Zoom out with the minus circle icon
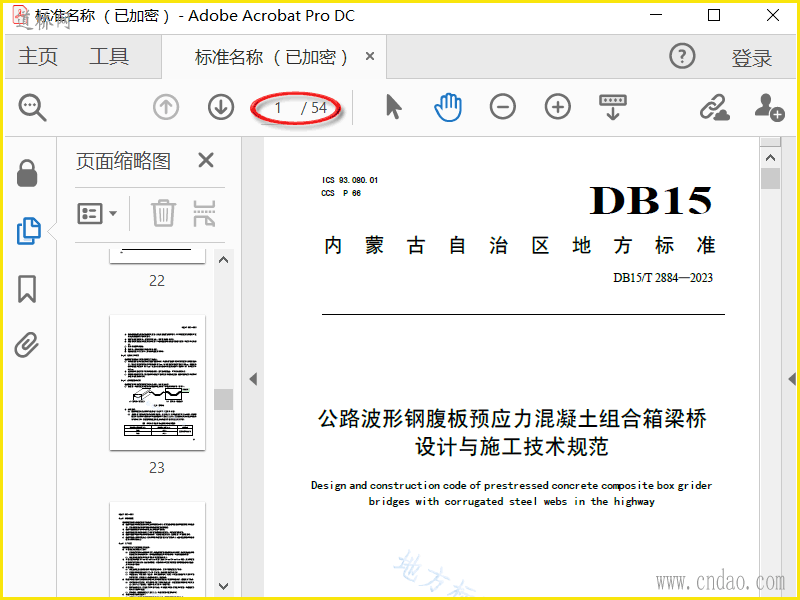This screenshot has width=800, height=600. tap(503, 107)
